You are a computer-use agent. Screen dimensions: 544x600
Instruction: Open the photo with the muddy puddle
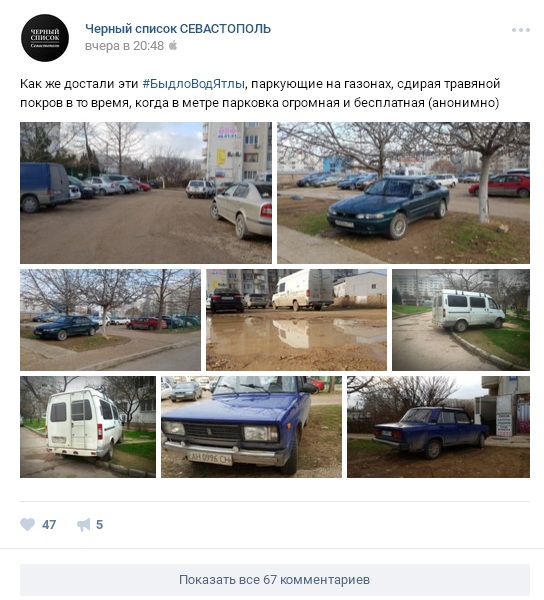(296, 320)
